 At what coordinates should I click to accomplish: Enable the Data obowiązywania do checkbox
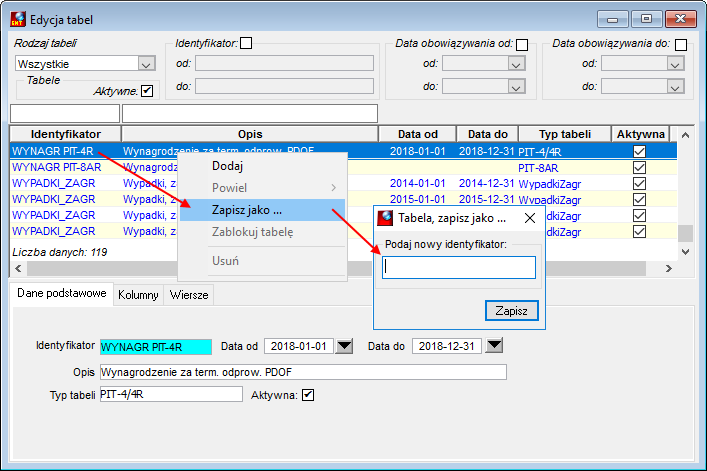681,45
